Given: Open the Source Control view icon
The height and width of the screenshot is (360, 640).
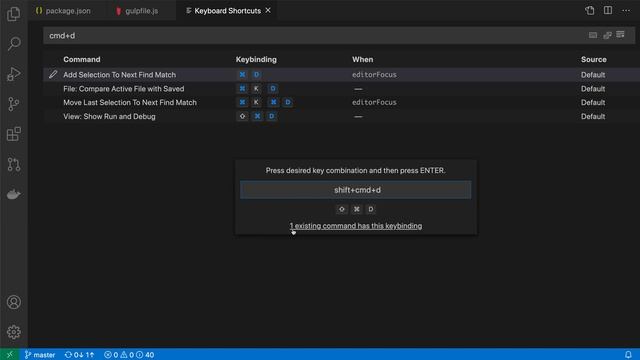Looking at the screenshot, I should pyautogui.click(x=13, y=104).
